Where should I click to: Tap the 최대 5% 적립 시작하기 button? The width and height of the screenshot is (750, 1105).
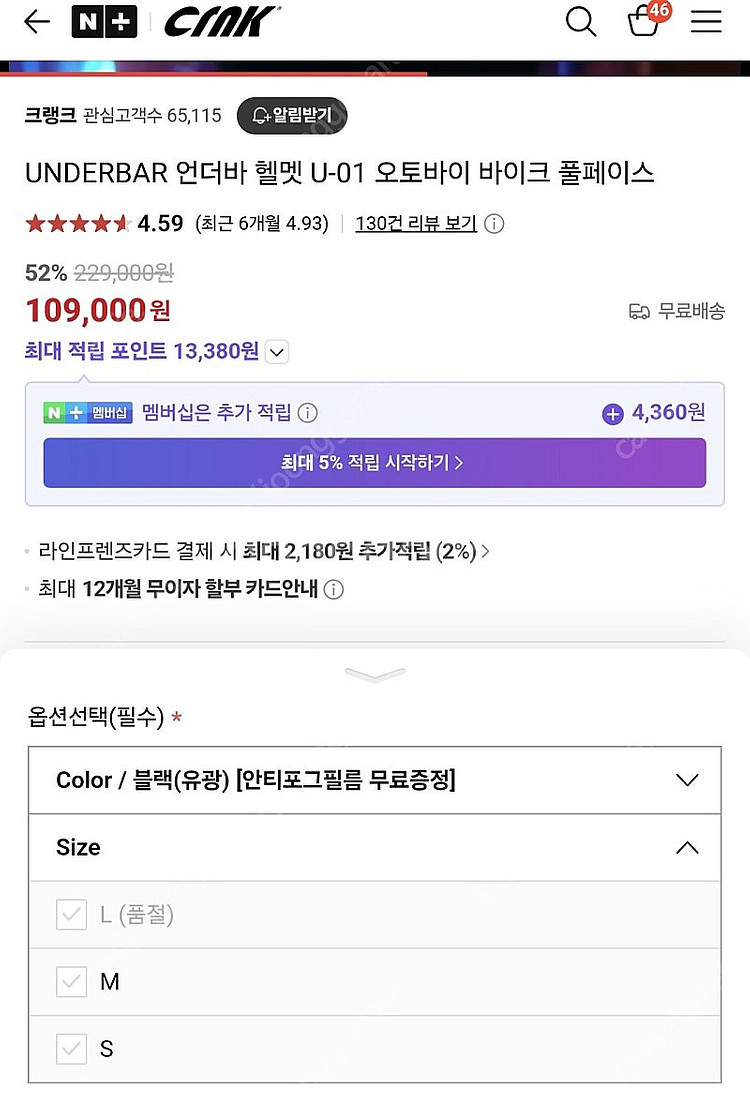374,463
